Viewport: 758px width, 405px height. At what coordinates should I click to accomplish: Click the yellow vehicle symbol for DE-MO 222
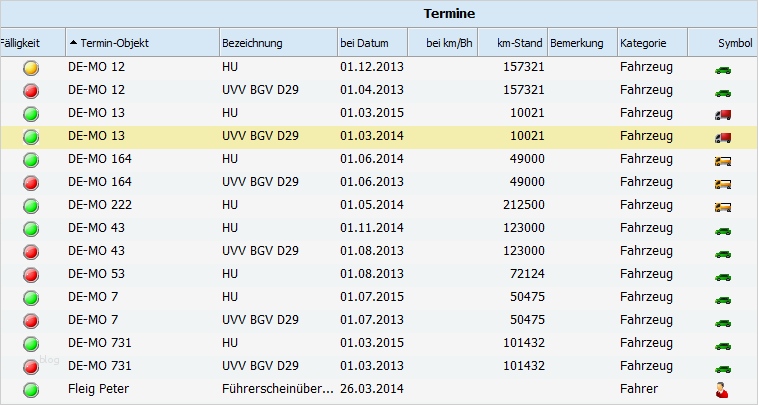pos(723,206)
